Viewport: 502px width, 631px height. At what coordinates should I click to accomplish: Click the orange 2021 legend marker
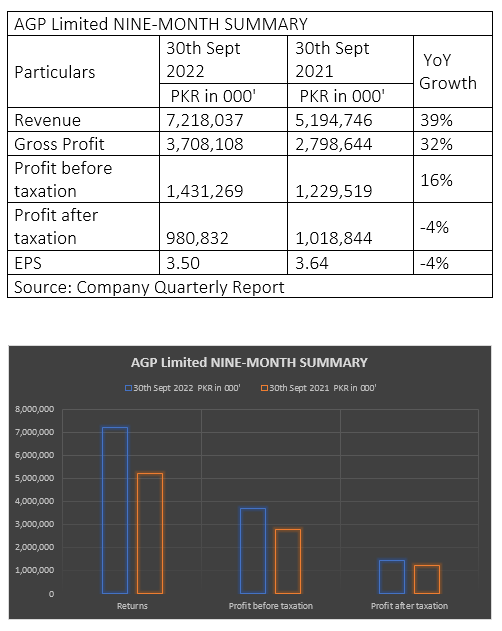[264, 388]
